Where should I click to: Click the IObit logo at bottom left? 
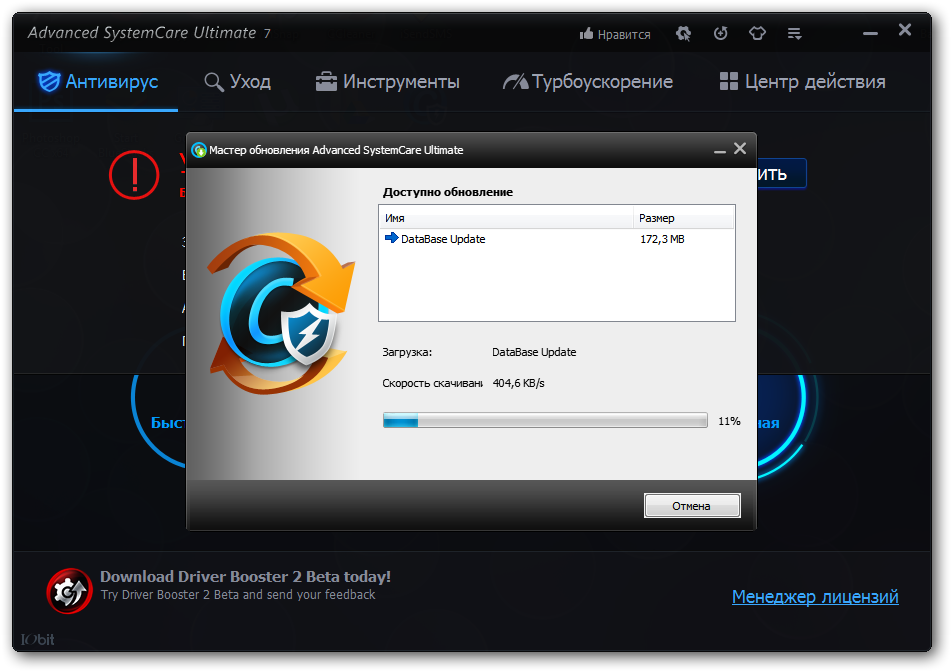click(38, 639)
